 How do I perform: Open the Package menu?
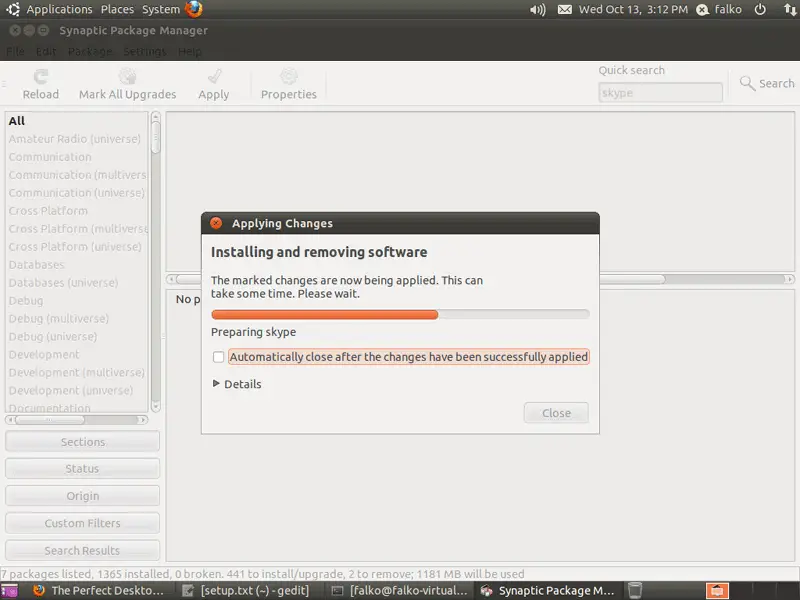pos(90,52)
